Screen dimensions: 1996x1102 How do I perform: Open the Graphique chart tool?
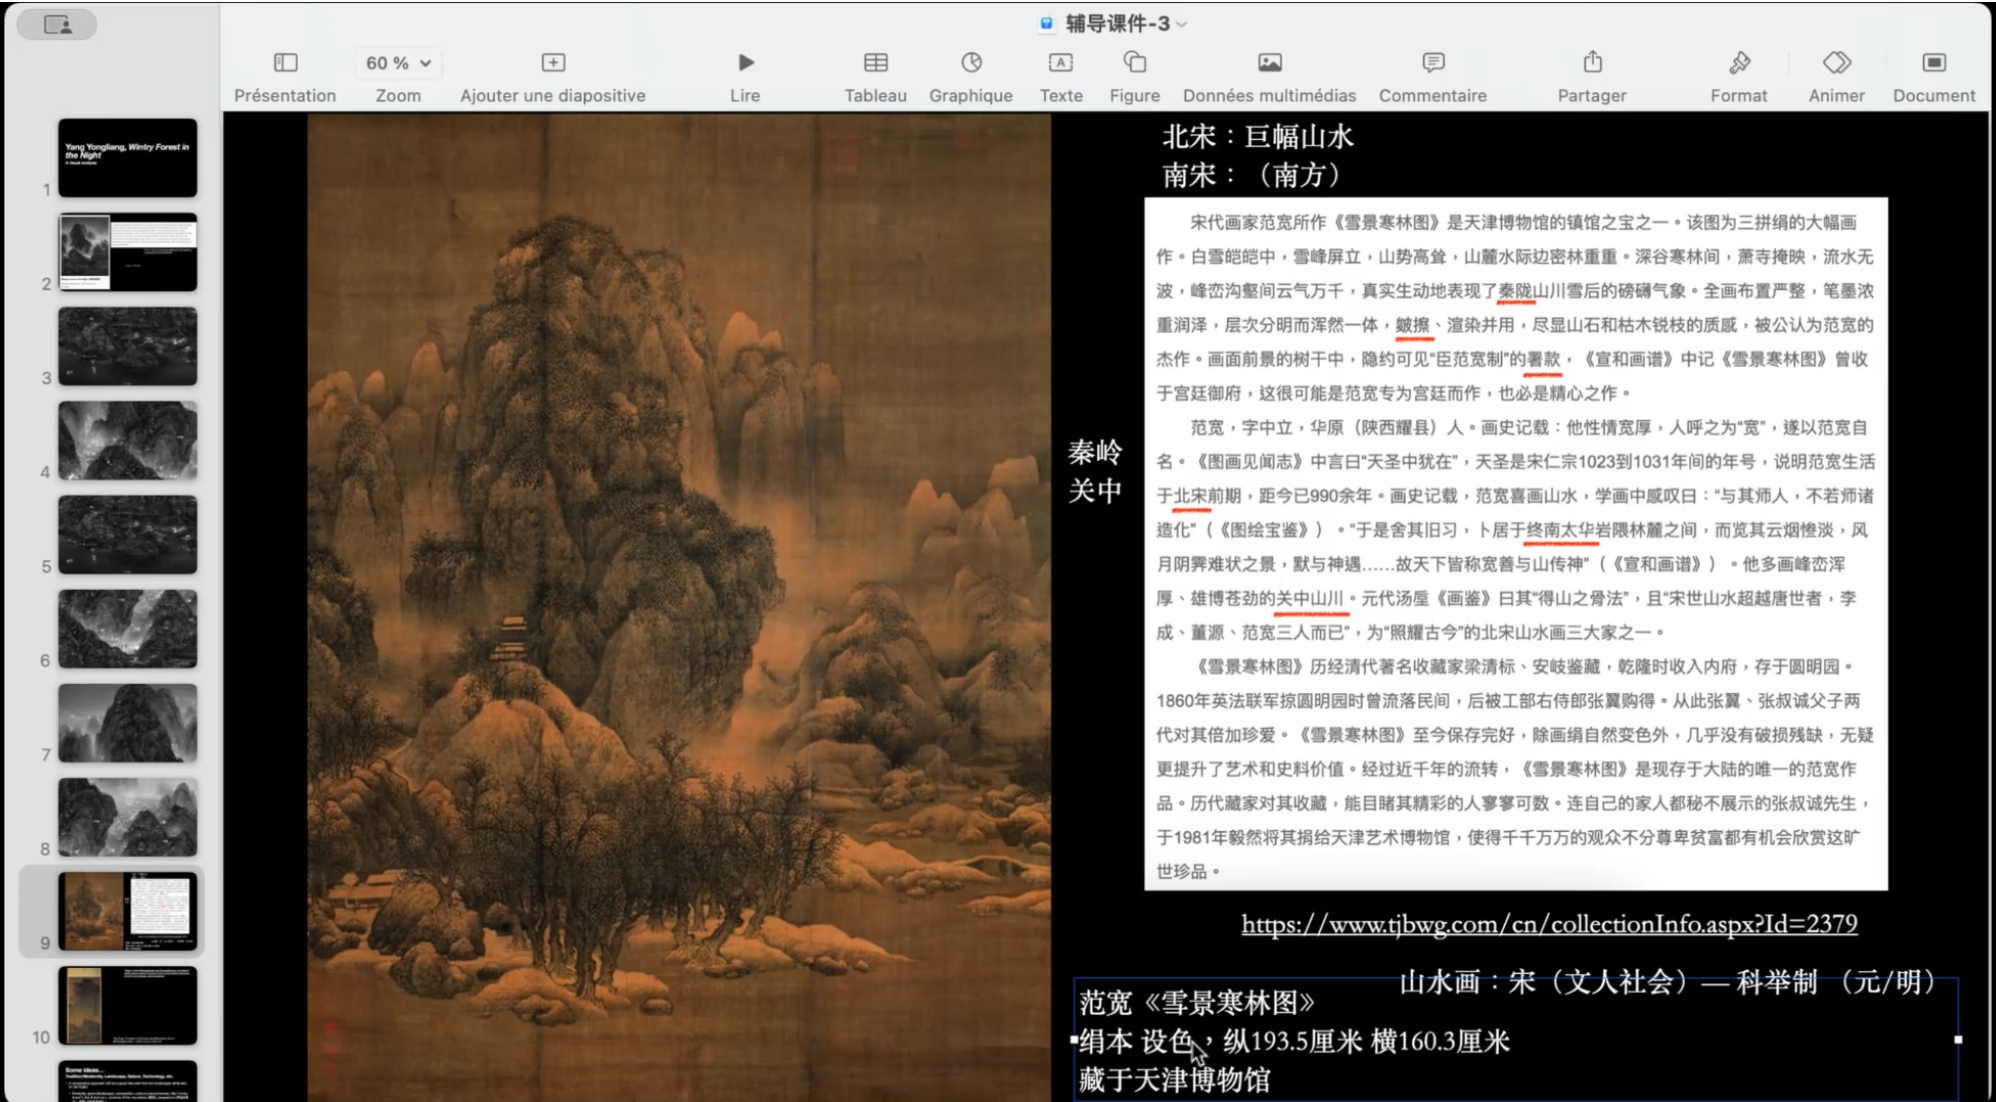(971, 63)
